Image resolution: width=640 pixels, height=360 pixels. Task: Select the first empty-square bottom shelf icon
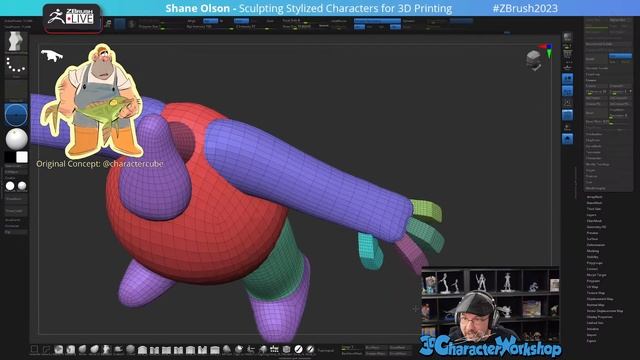click(x=35, y=349)
